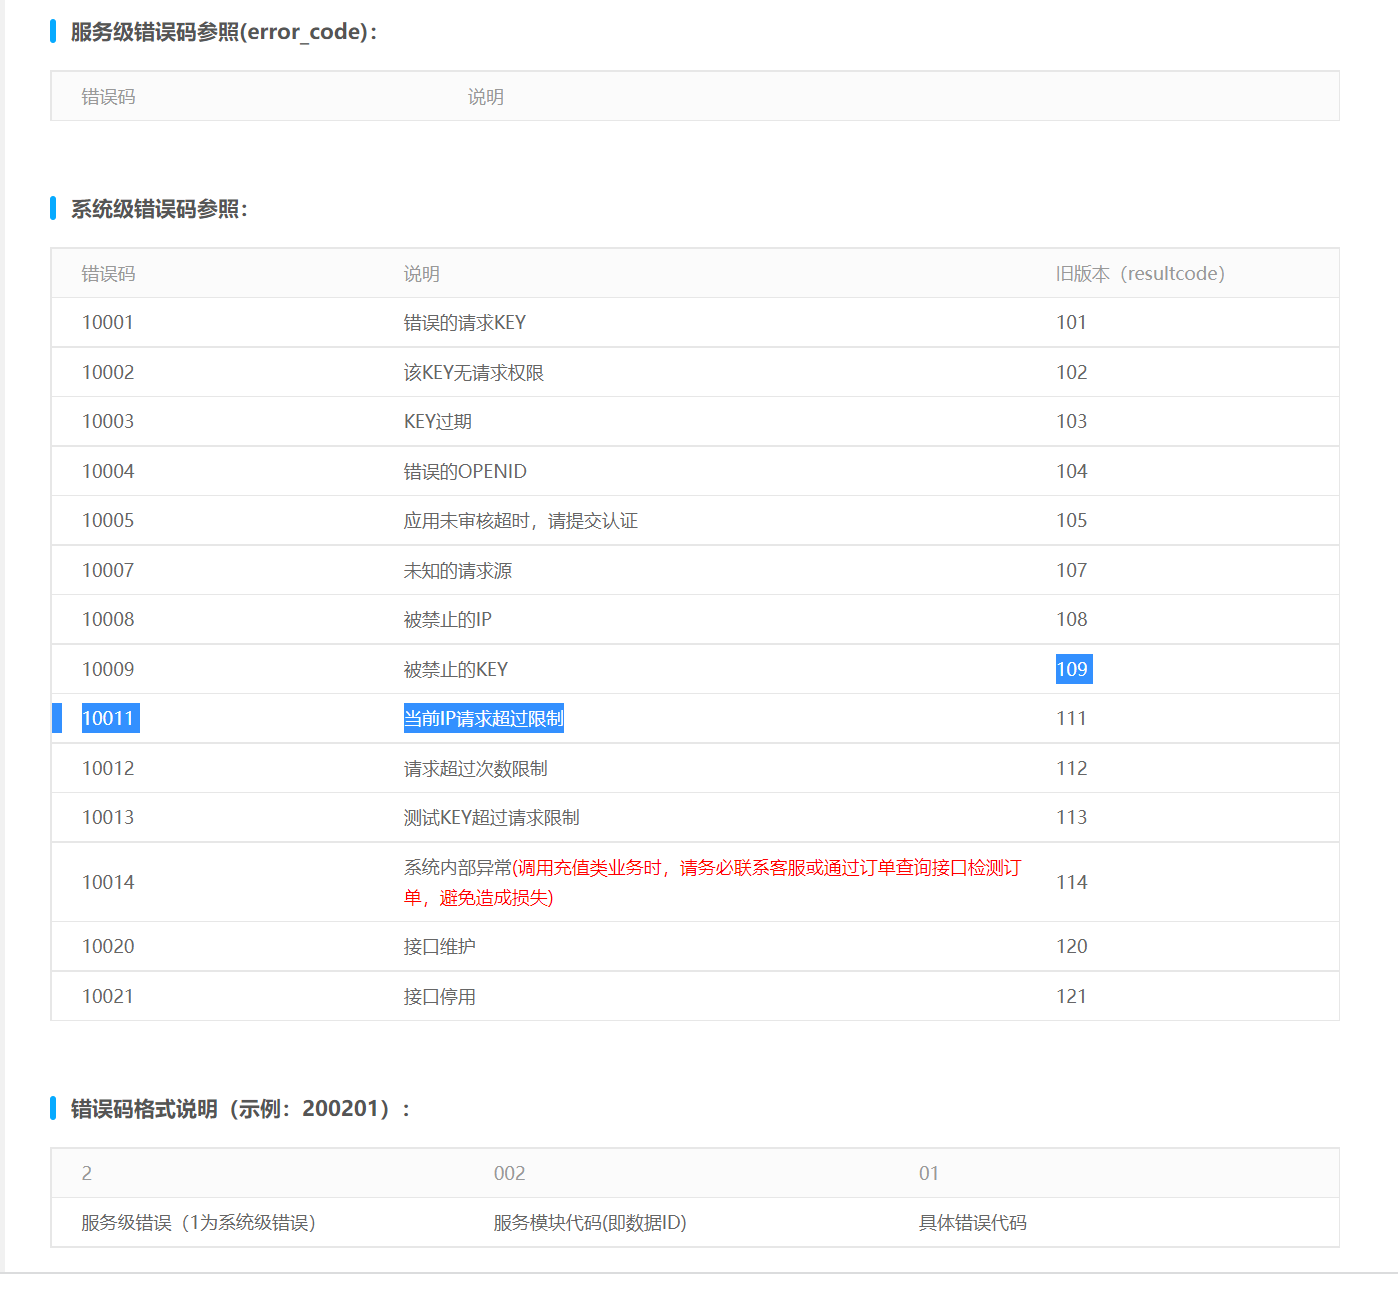The height and width of the screenshot is (1309, 1398).
Task: Click highlighted text 当前IP请求超过限制
Action: (x=484, y=718)
